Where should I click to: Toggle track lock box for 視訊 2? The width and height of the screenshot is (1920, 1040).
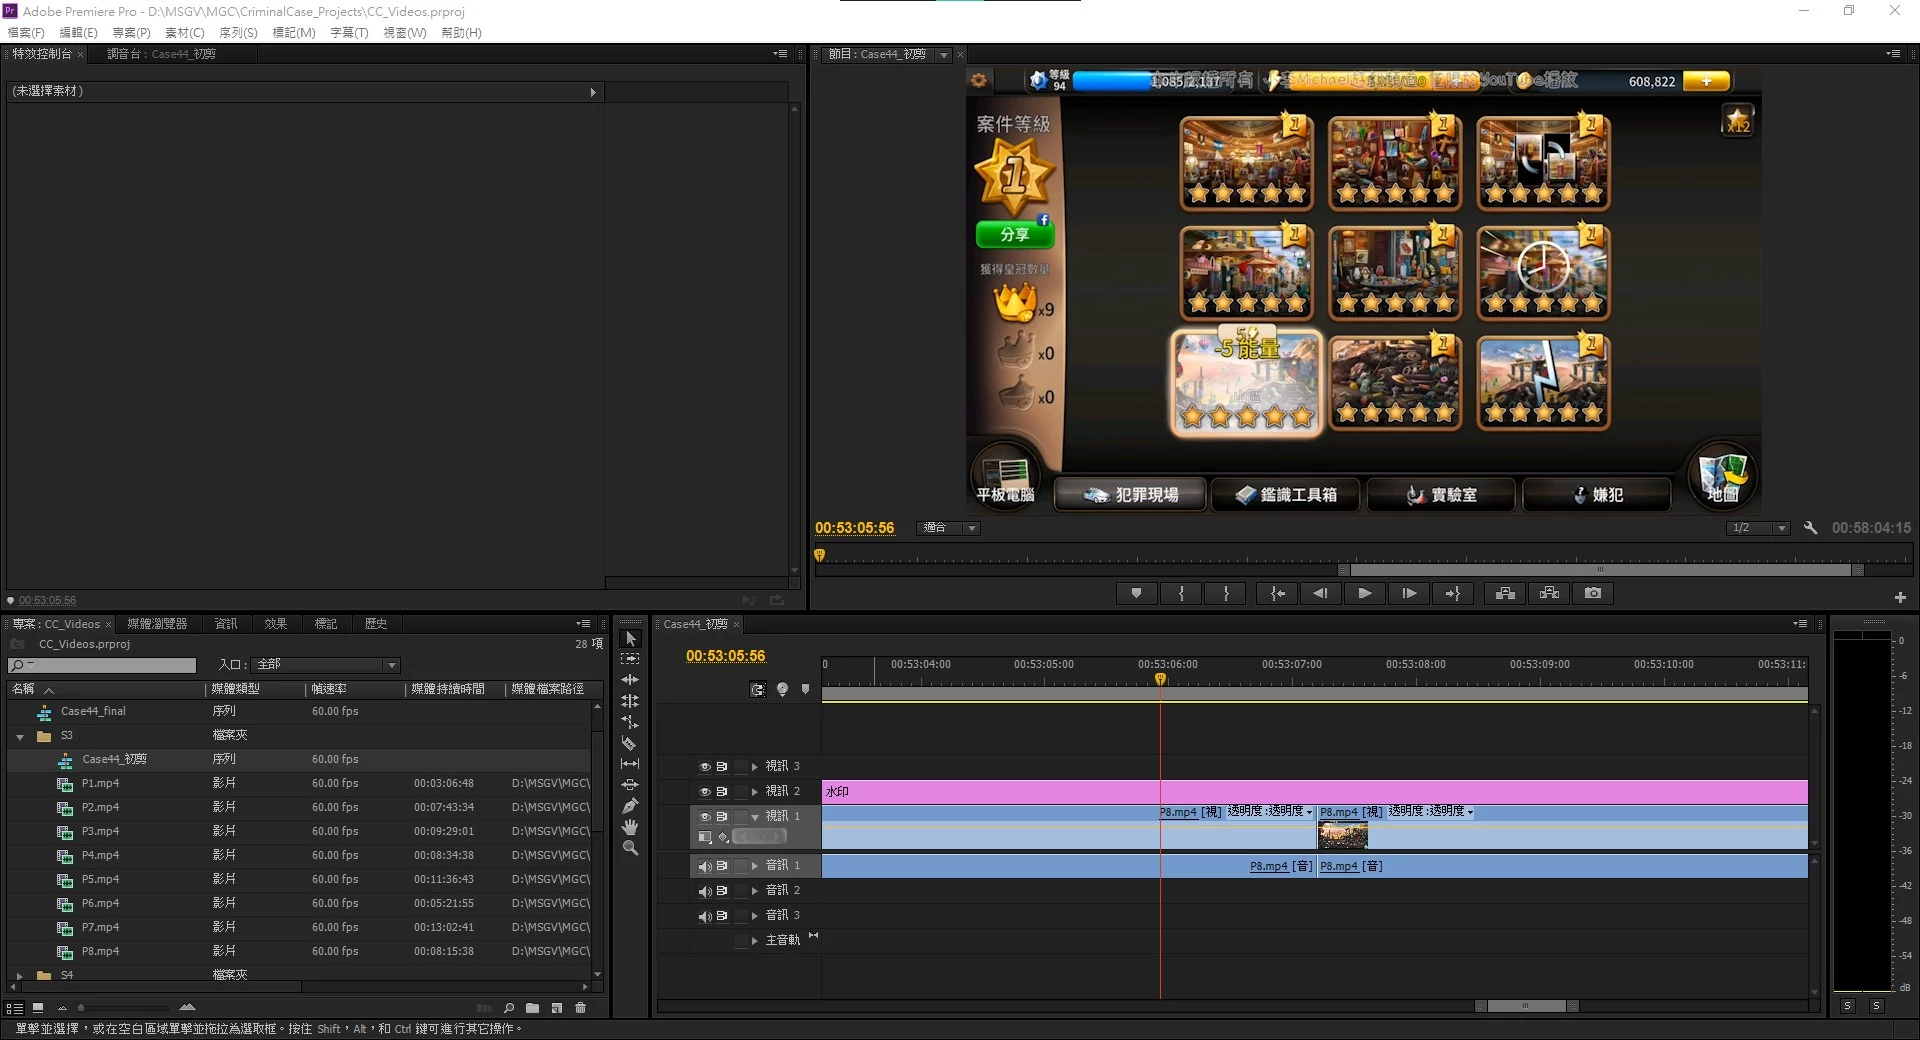pos(740,792)
